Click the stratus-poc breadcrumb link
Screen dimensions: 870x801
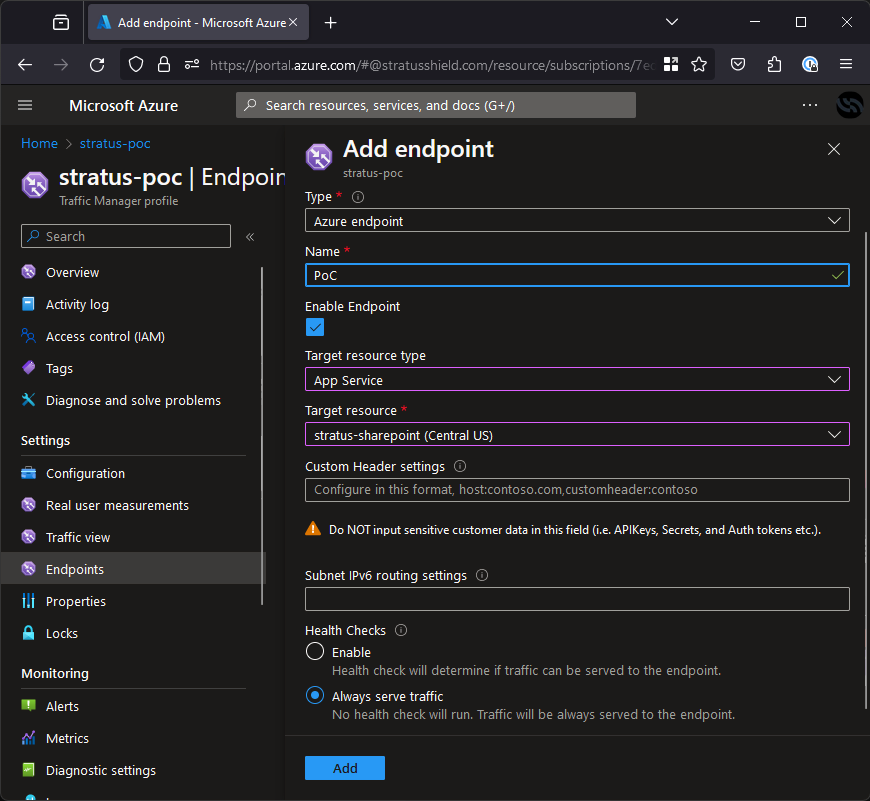pos(115,144)
